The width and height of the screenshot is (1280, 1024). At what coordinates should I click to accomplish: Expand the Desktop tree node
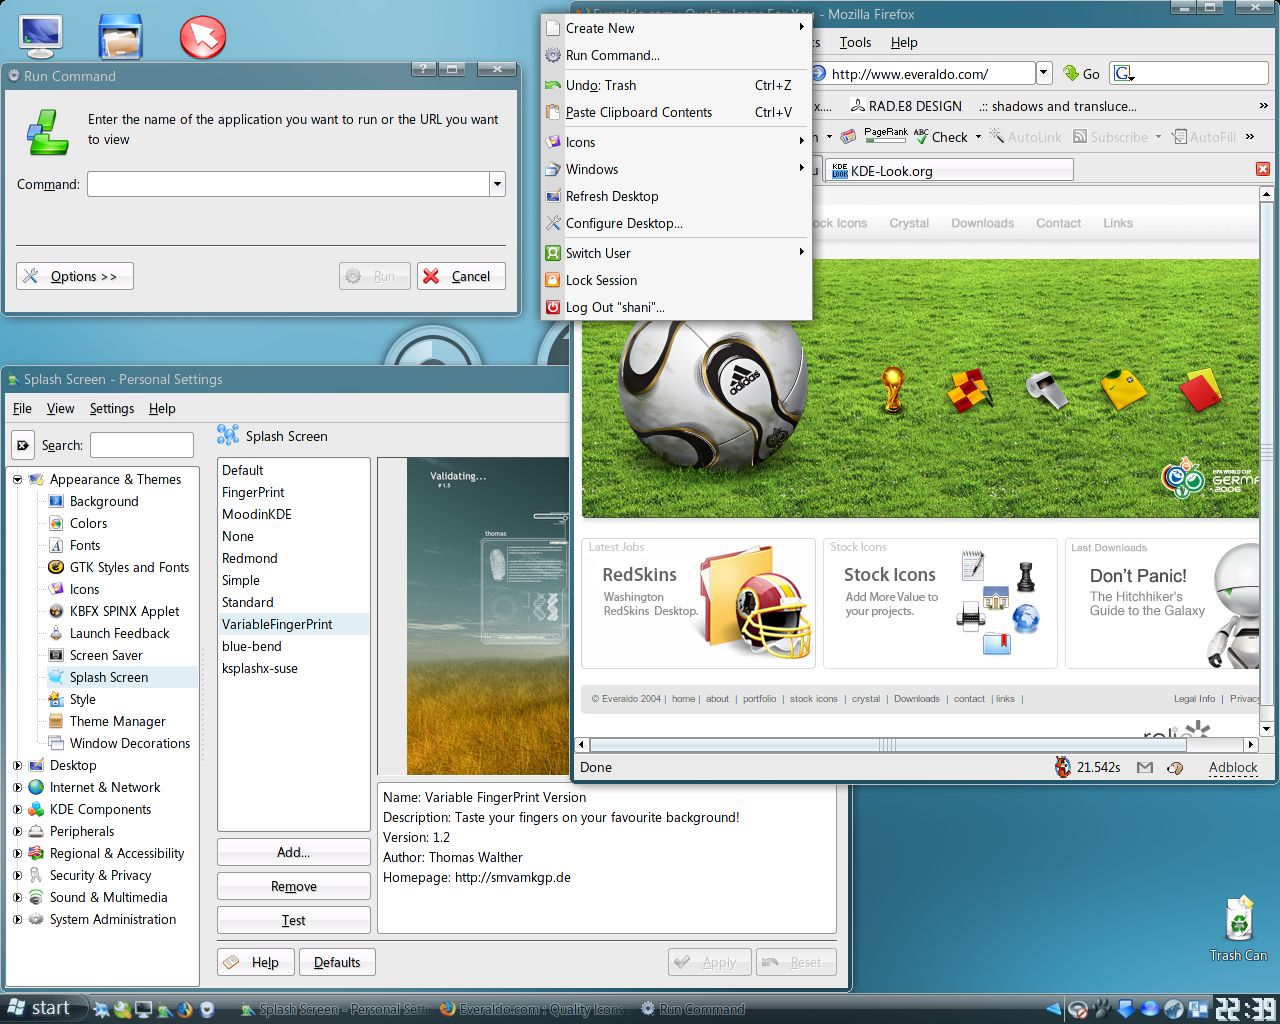pos(17,765)
